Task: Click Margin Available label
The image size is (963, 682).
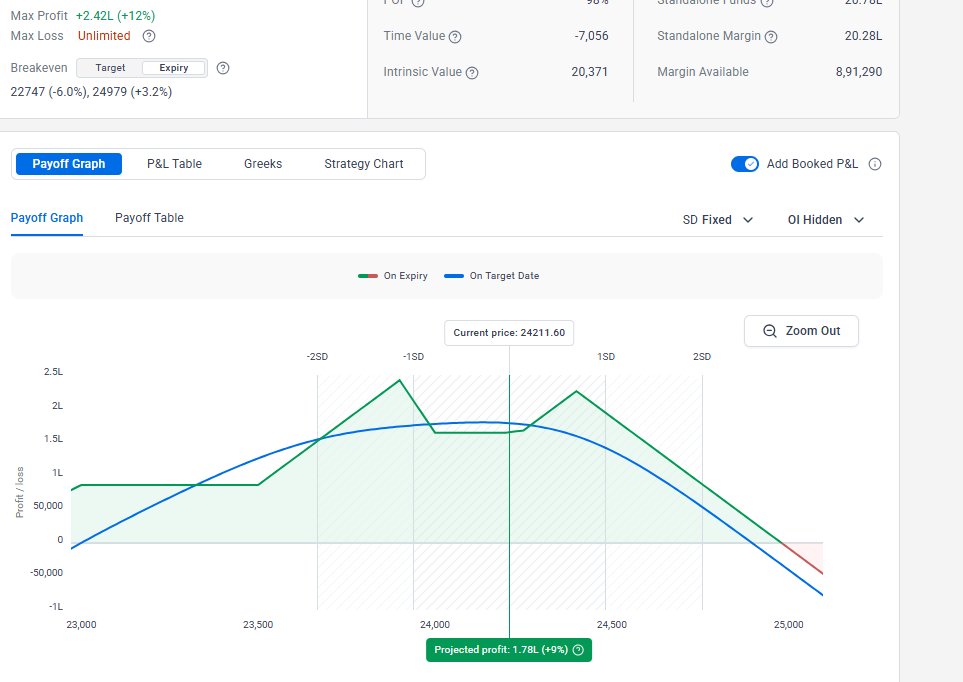Action: (x=703, y=73)
